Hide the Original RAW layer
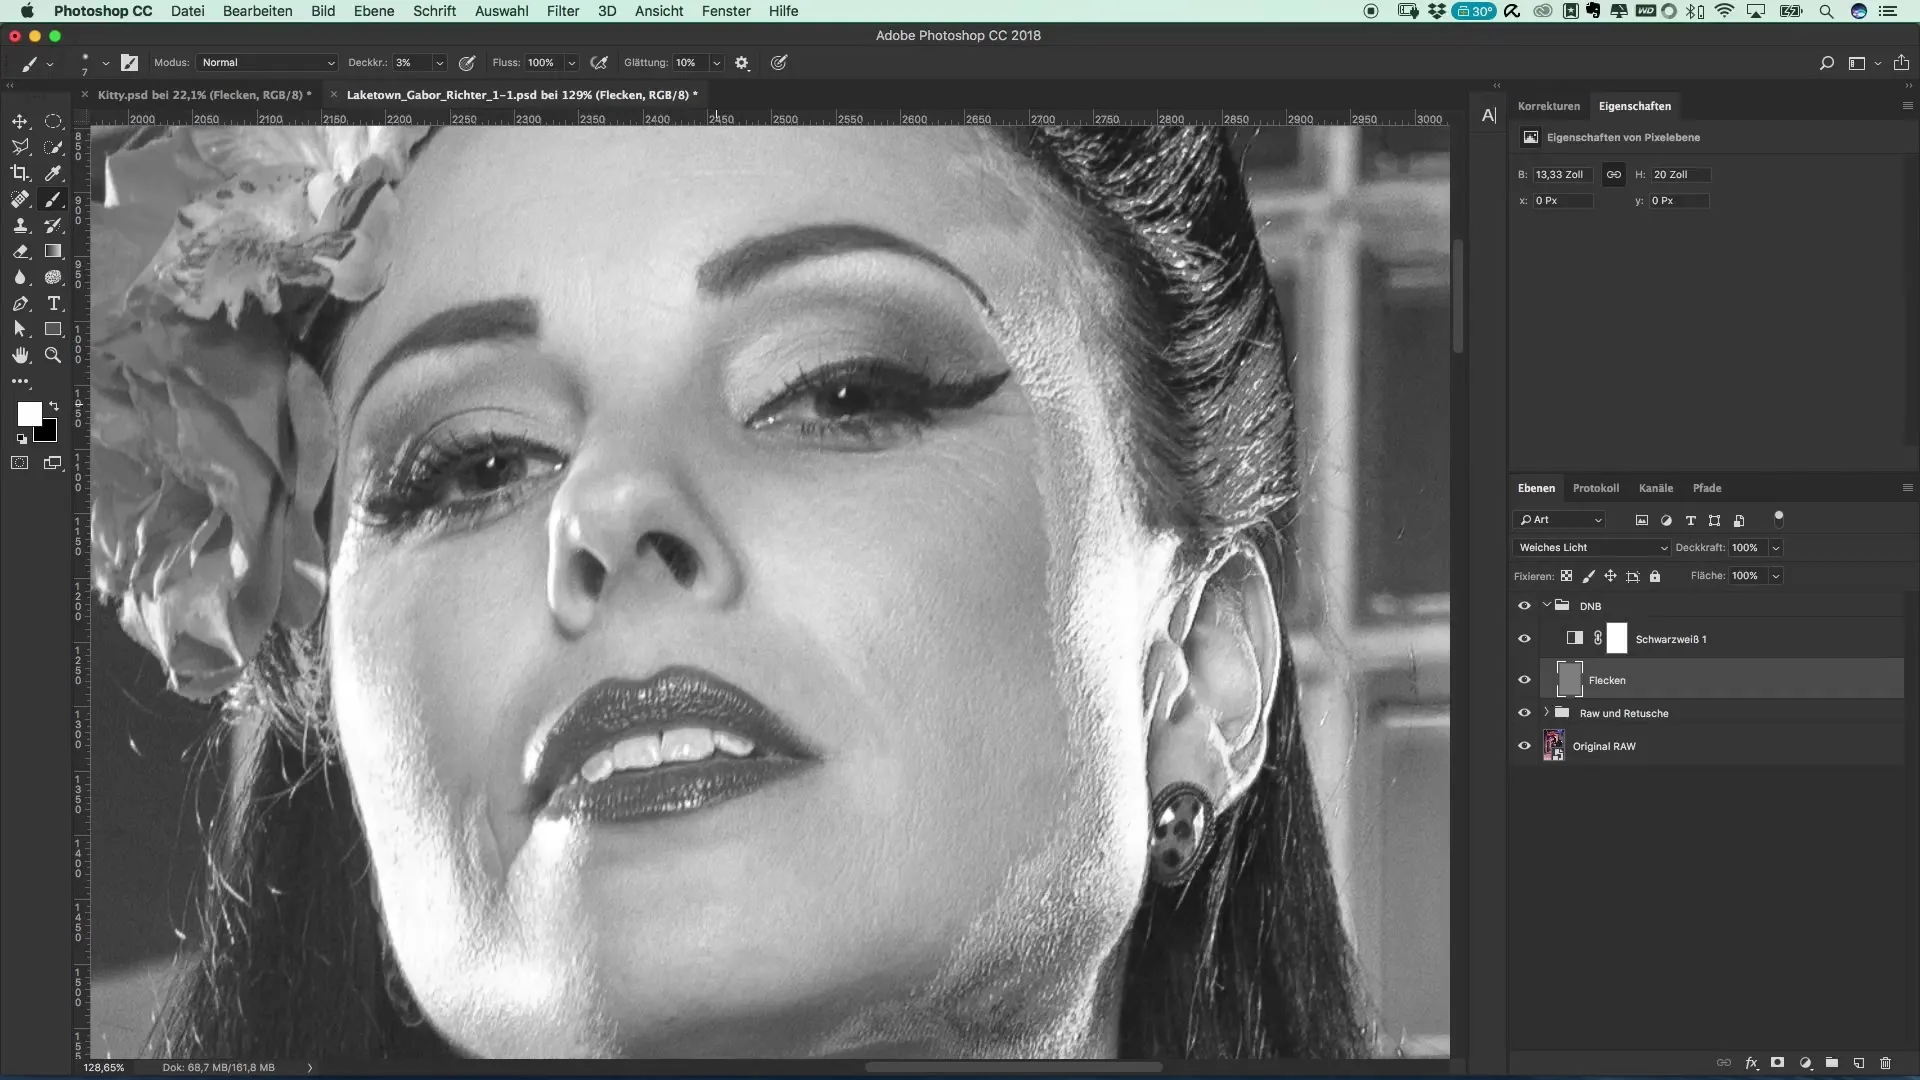The image size is (1920, 1080). click(1524, 746)
